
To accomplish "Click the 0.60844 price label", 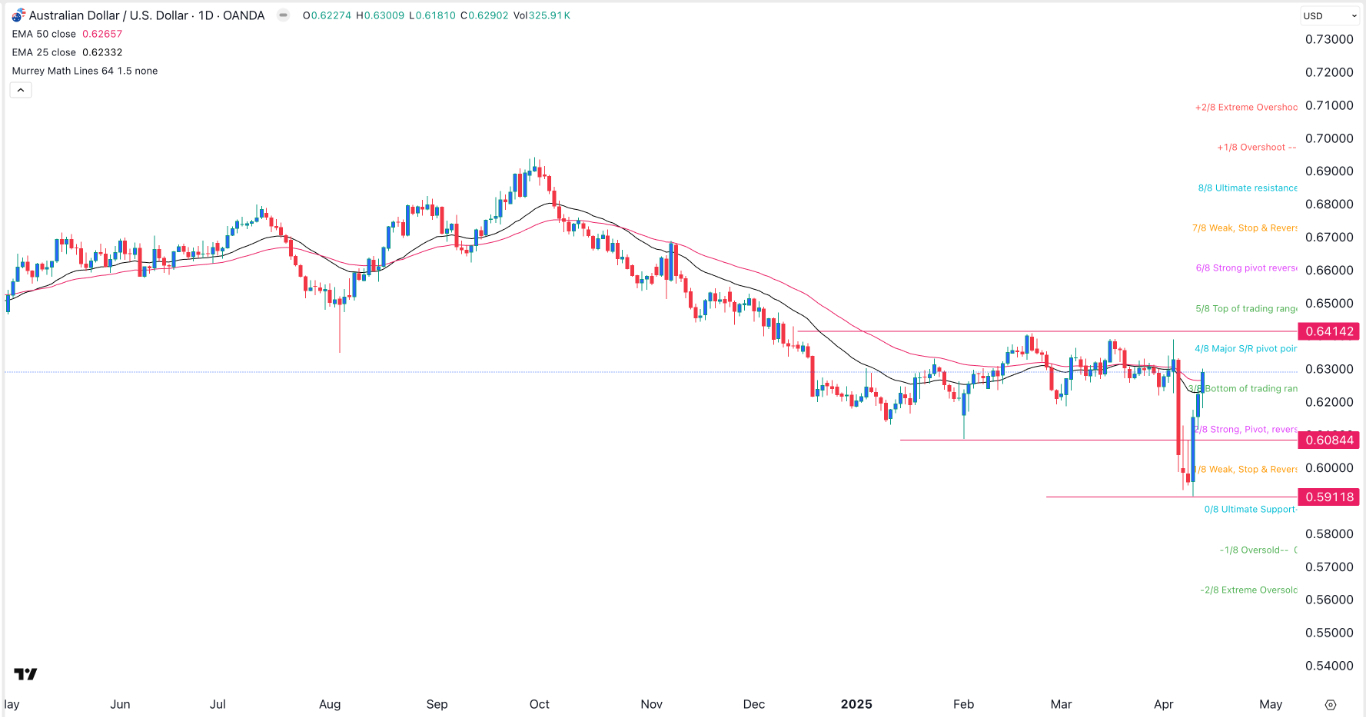I will pos(1329,440).
